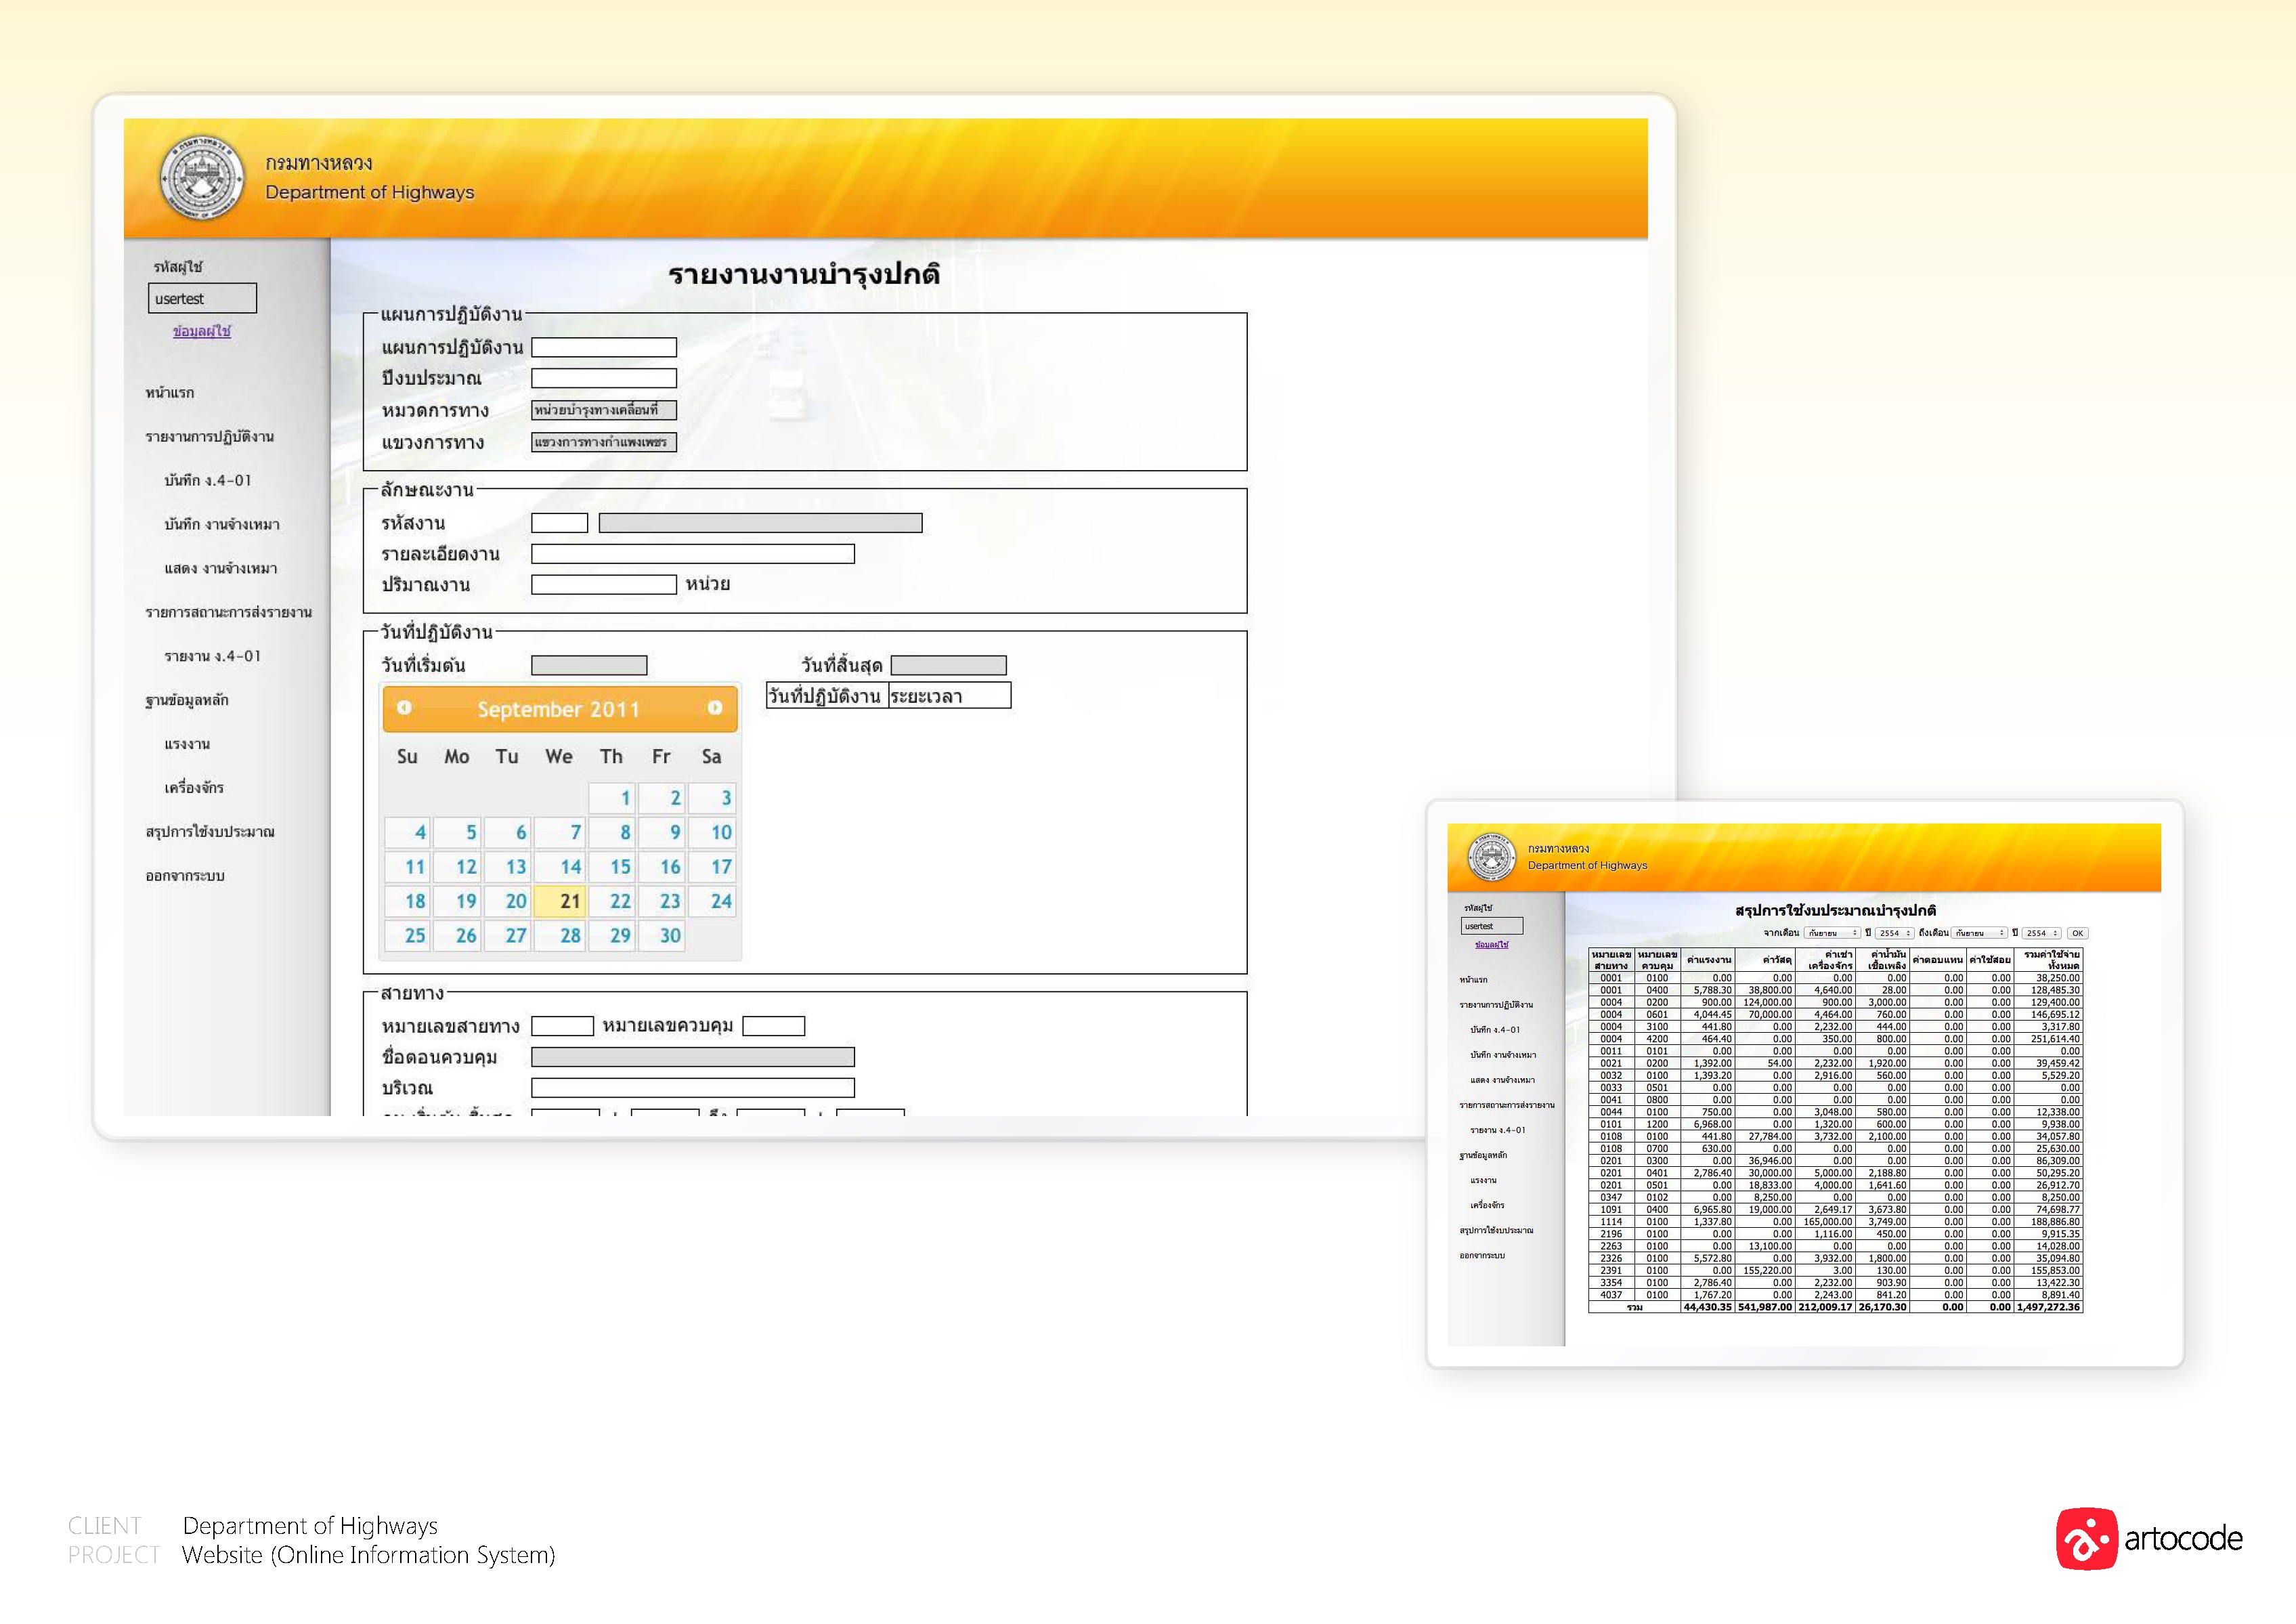
Task: Click the ชื่อตอนควบคุม field
Action: point(693,1057)
